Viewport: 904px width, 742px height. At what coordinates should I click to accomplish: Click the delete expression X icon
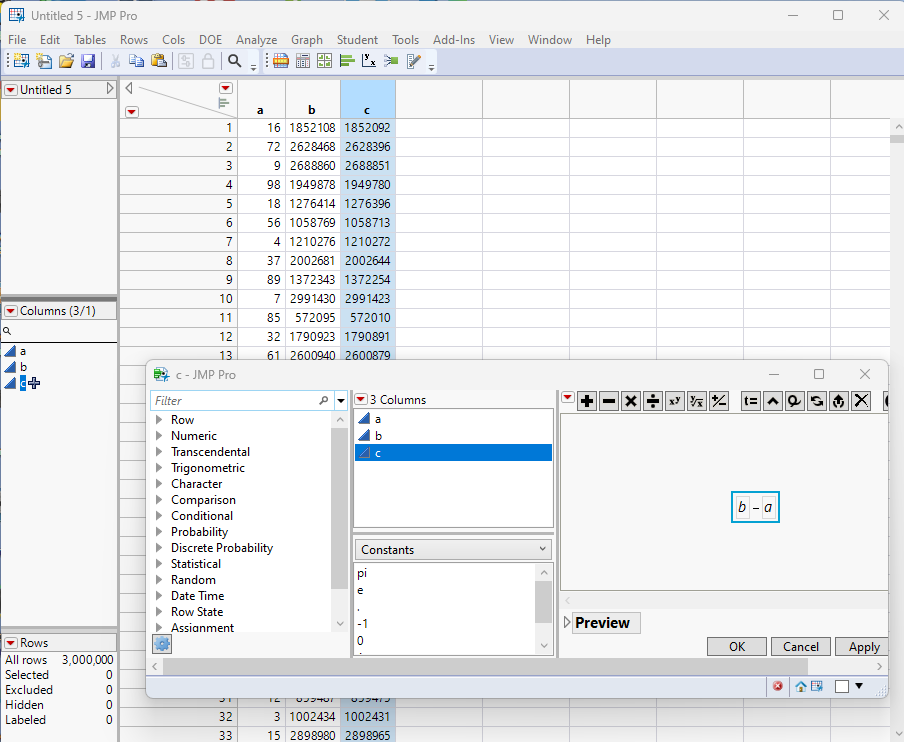tap(861, 400)
